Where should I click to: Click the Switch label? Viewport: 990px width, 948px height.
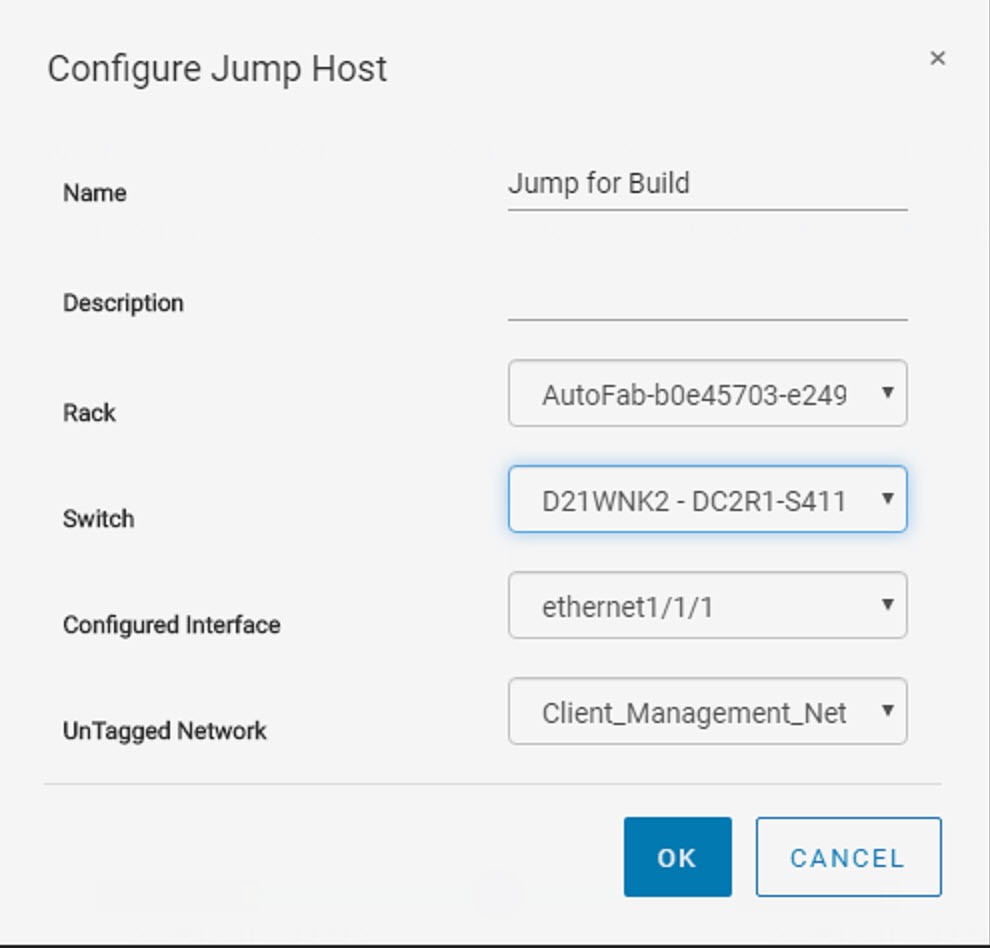(x=98, y=519)
